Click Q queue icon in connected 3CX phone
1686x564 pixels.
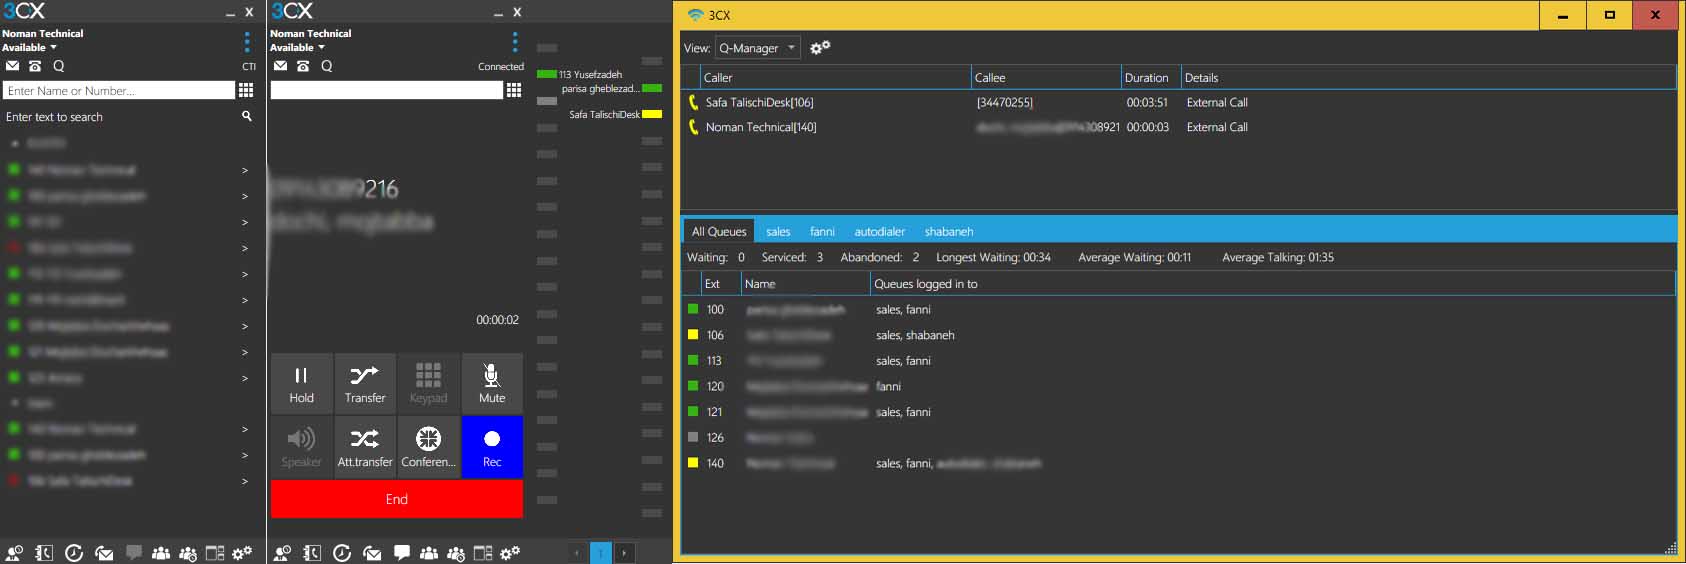(x=327, y=66)
